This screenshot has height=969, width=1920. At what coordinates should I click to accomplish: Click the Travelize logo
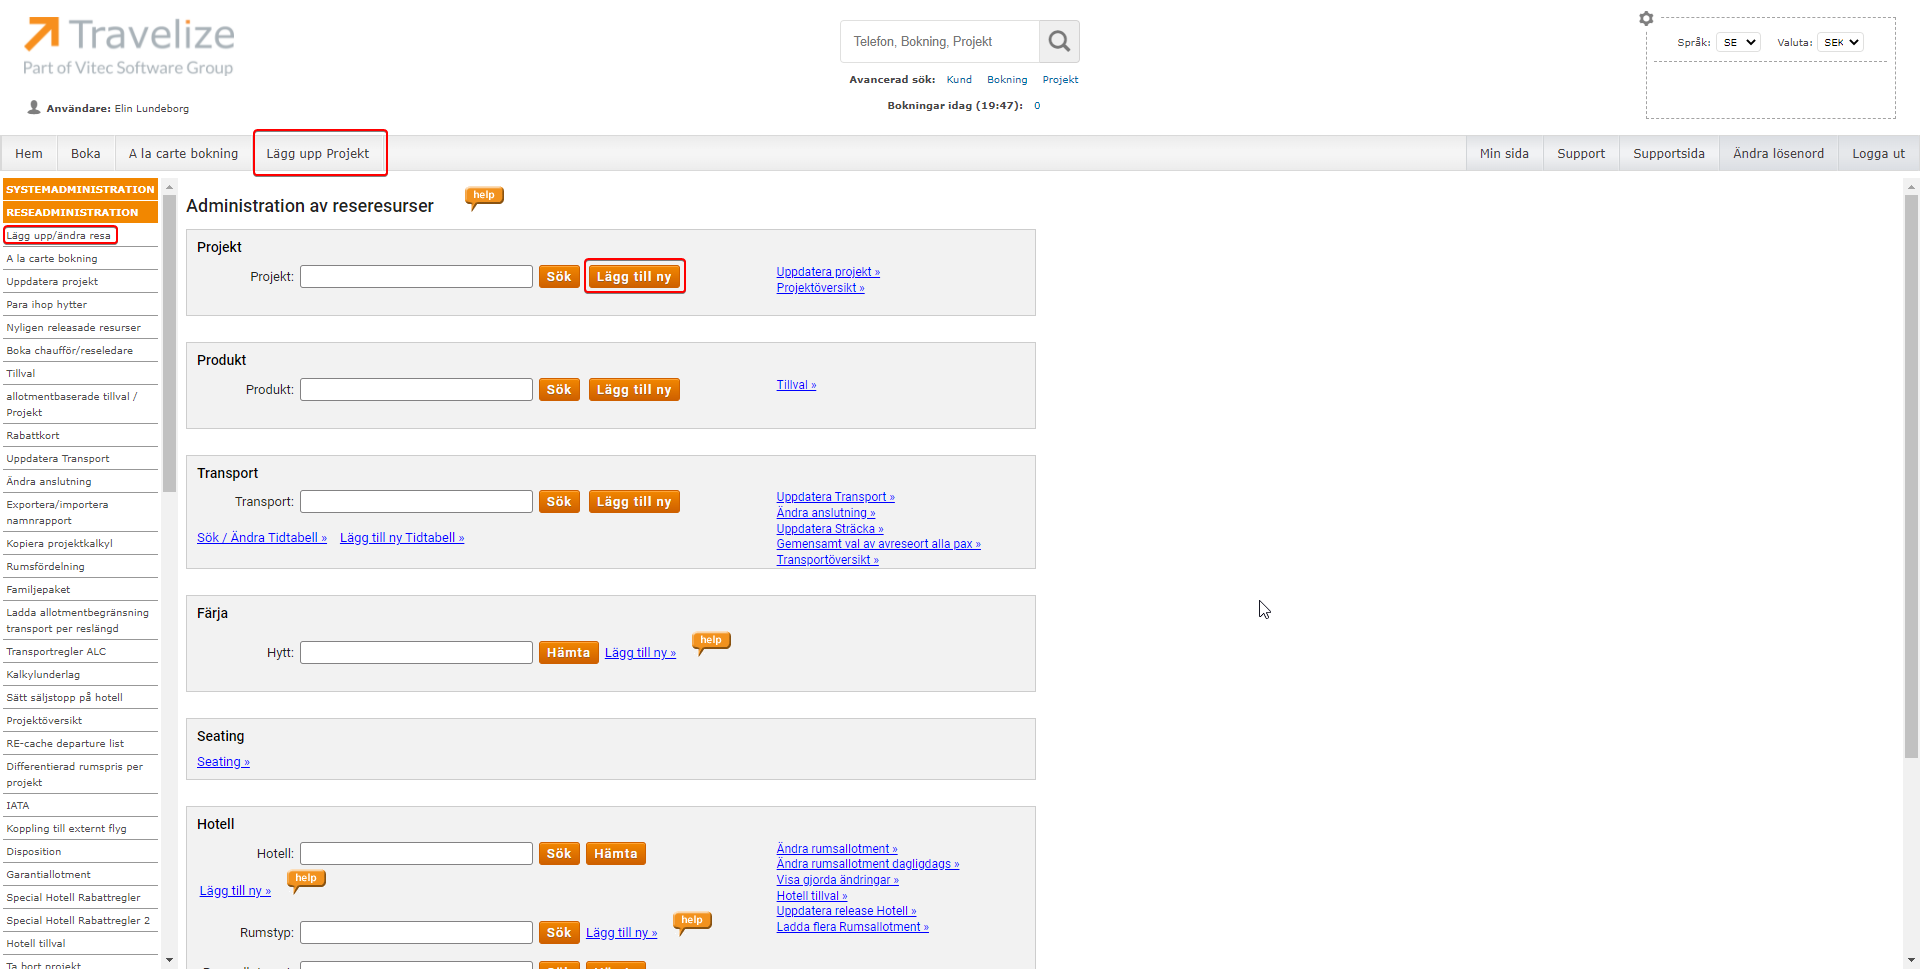click(129, 46)
